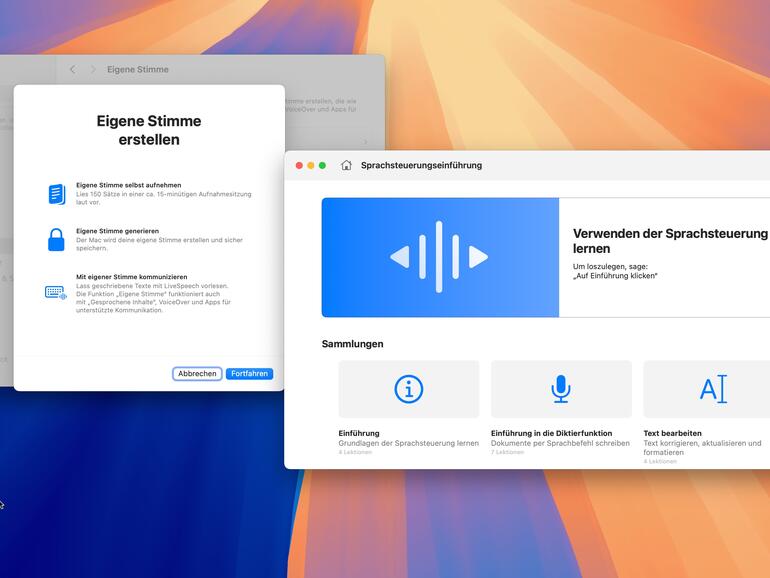Select Einführung in die Diktierfunktion title
The image size is (770, 578).
[x=551, y=433]
